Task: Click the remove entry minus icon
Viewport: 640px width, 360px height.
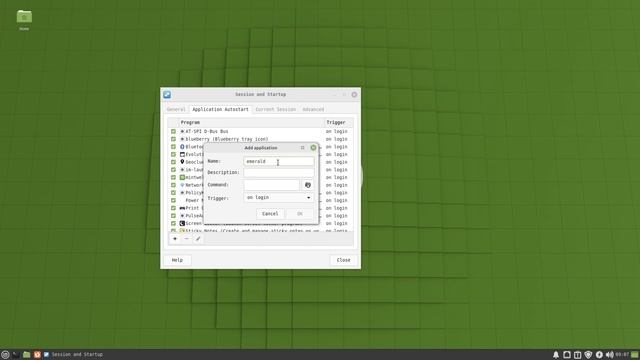Action: (187, 239)
